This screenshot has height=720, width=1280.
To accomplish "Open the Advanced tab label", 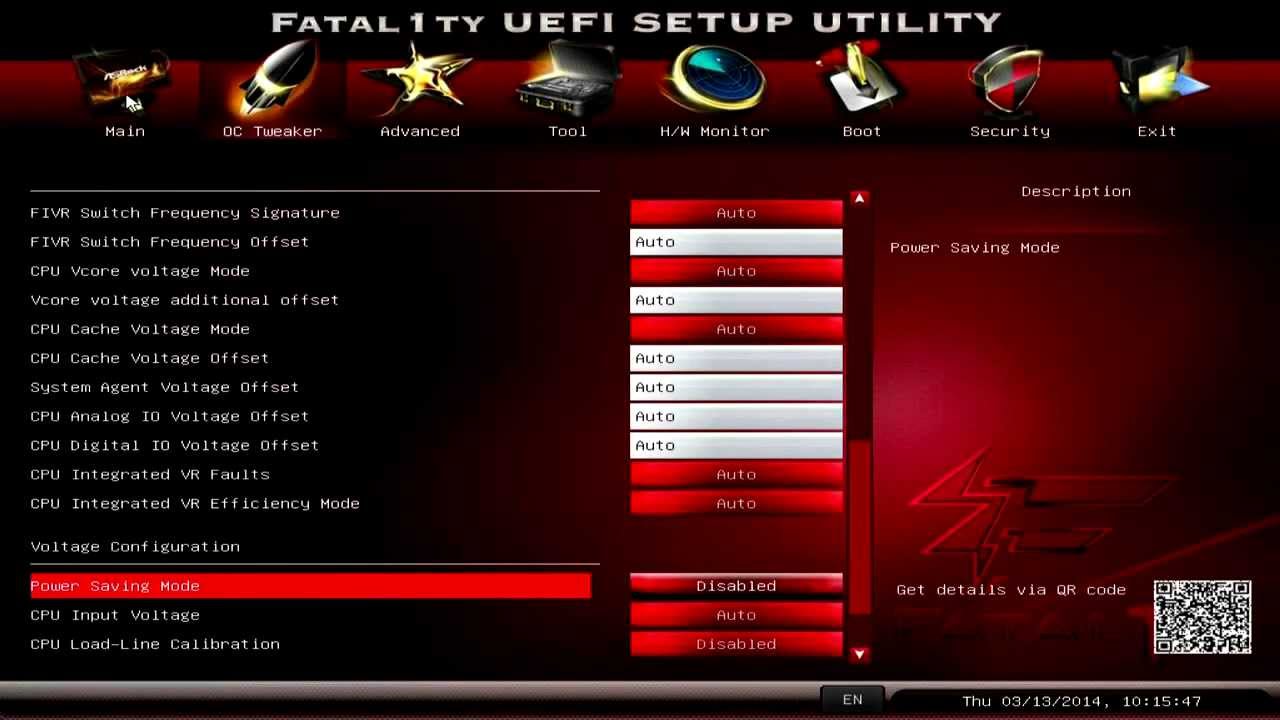I will coord(420,131).
